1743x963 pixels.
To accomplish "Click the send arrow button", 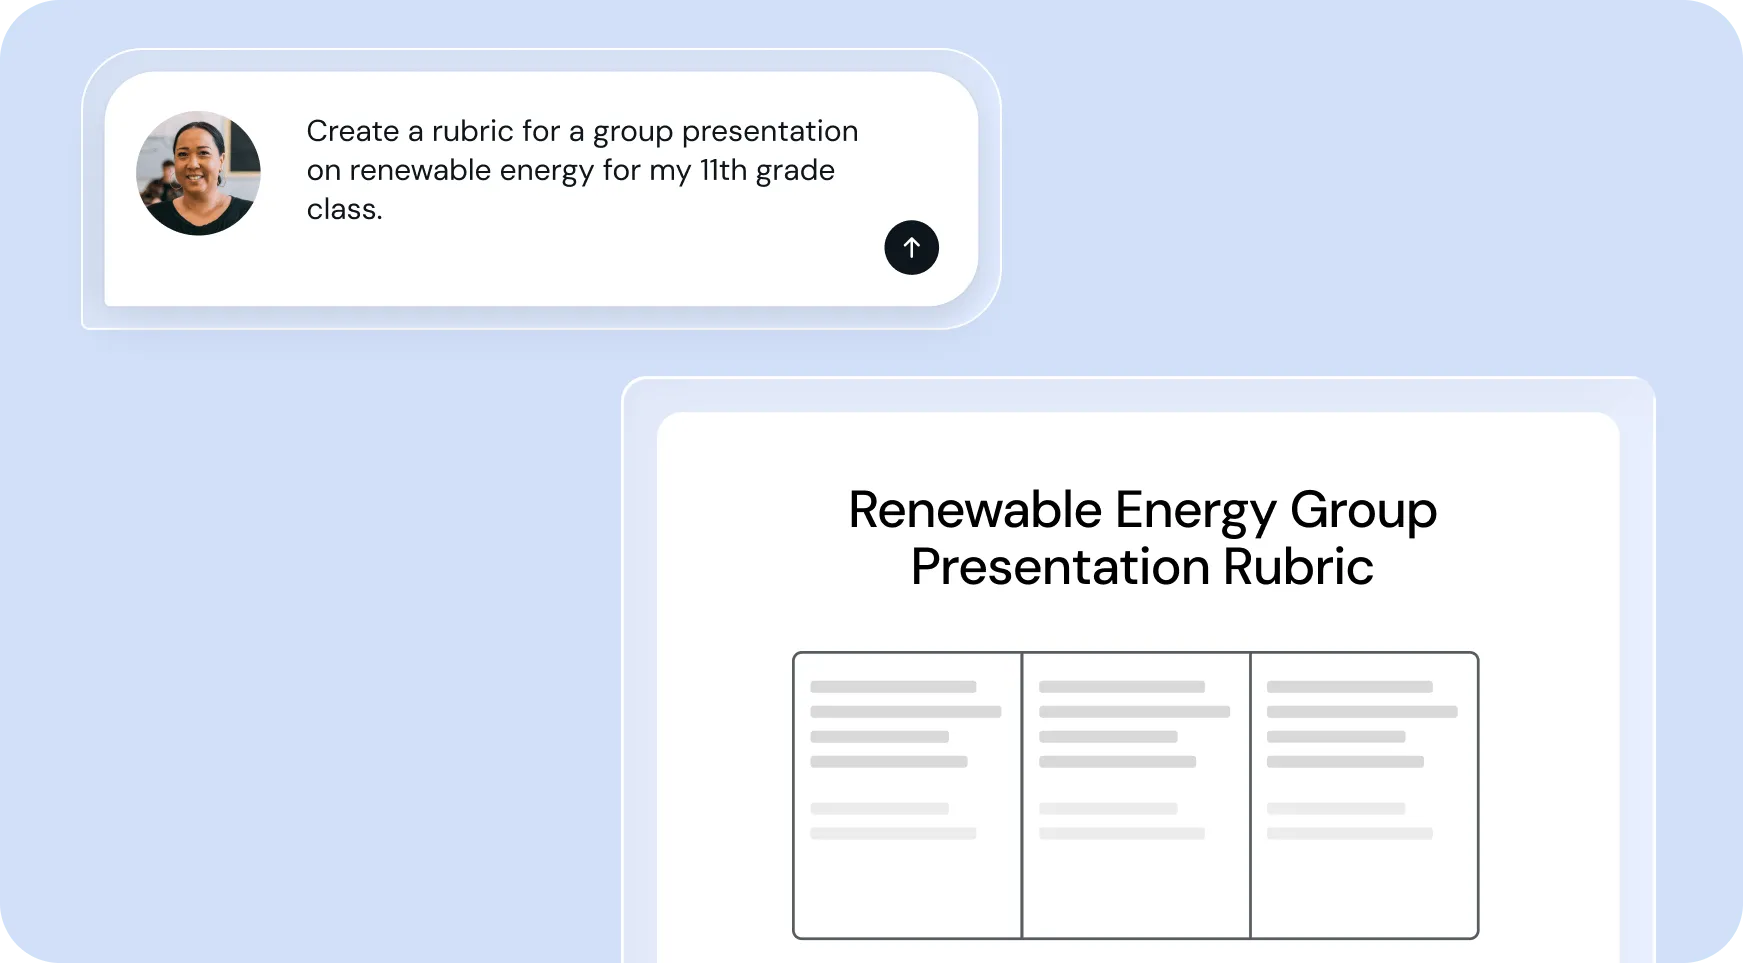I will [911, 247].
